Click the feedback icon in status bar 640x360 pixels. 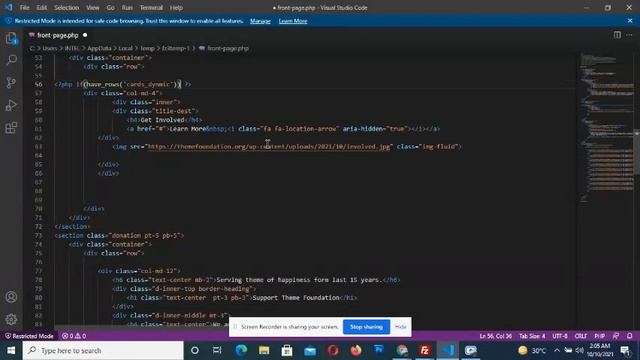pos(616,336)
